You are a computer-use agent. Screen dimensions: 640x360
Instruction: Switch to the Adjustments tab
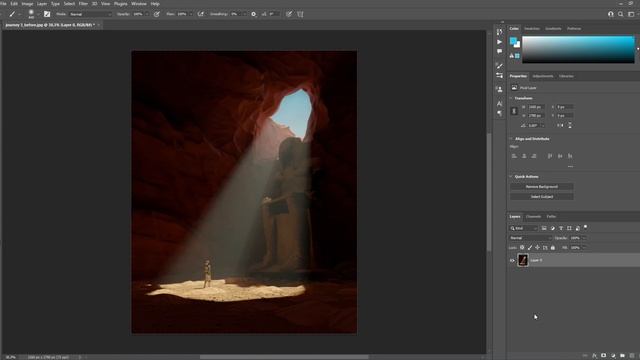[x=542, y=76]
